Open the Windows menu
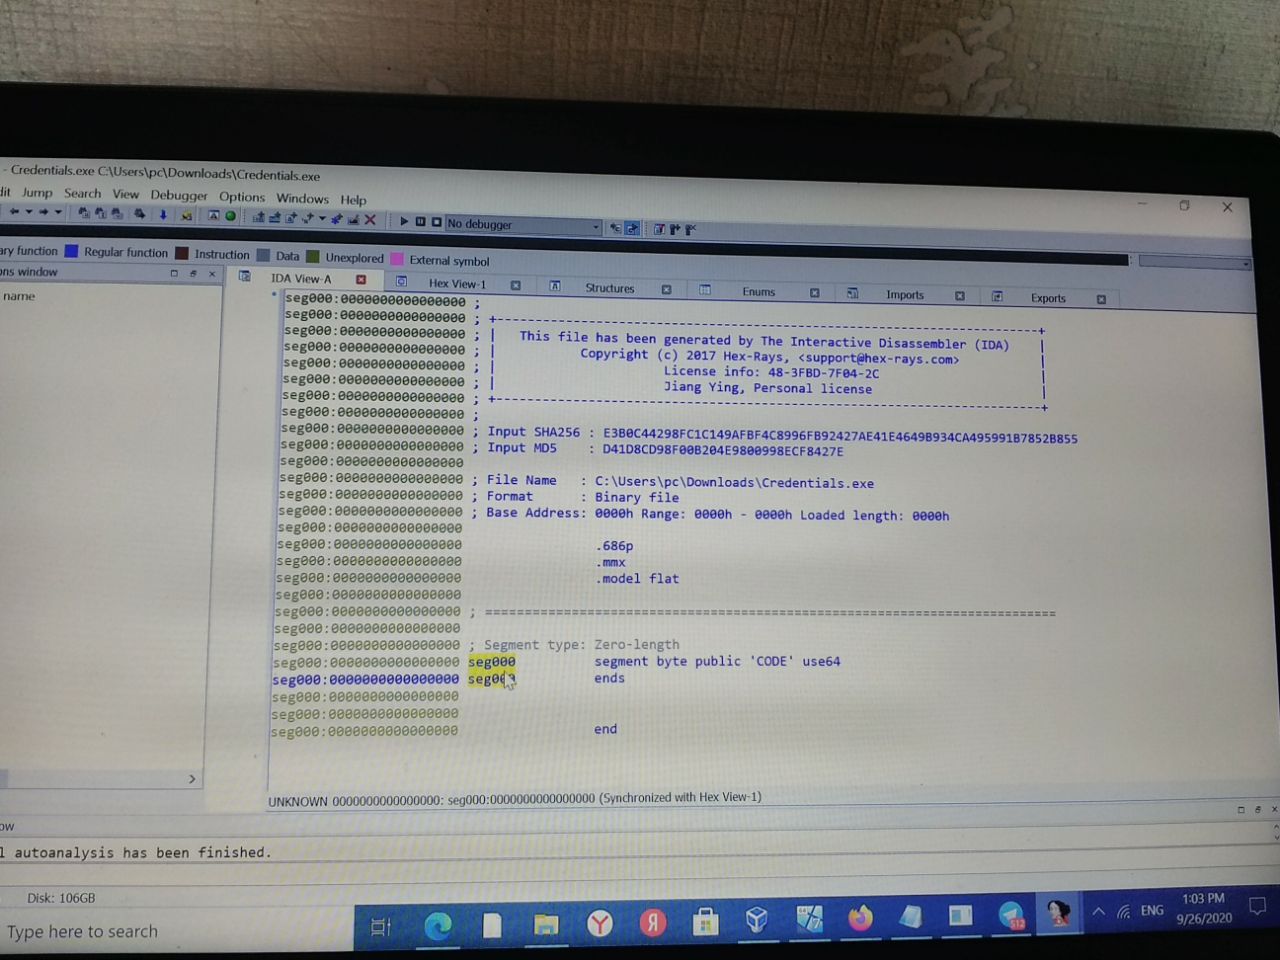Screen dimensions: 1280x960 pos(302,198)
